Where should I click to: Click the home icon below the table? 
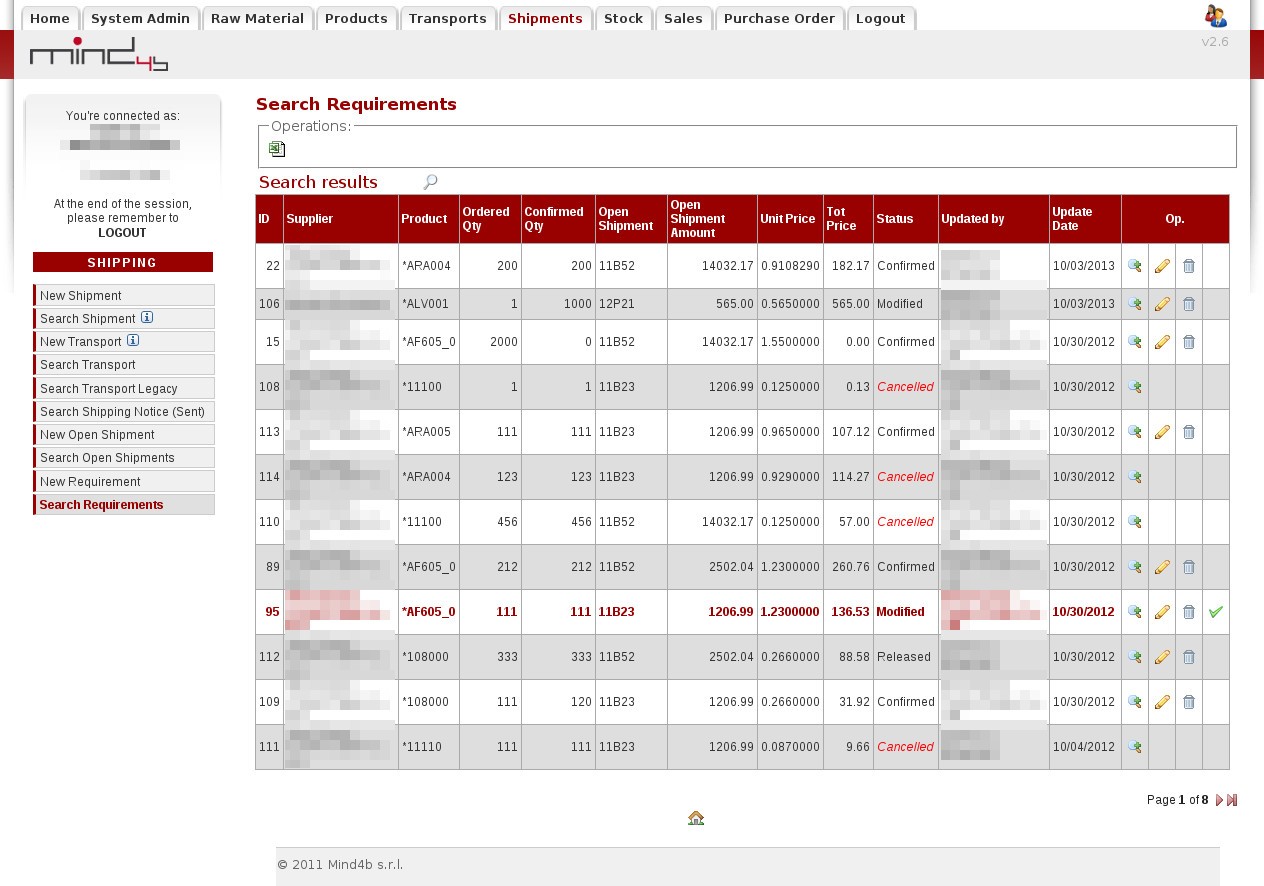(696, 818)
